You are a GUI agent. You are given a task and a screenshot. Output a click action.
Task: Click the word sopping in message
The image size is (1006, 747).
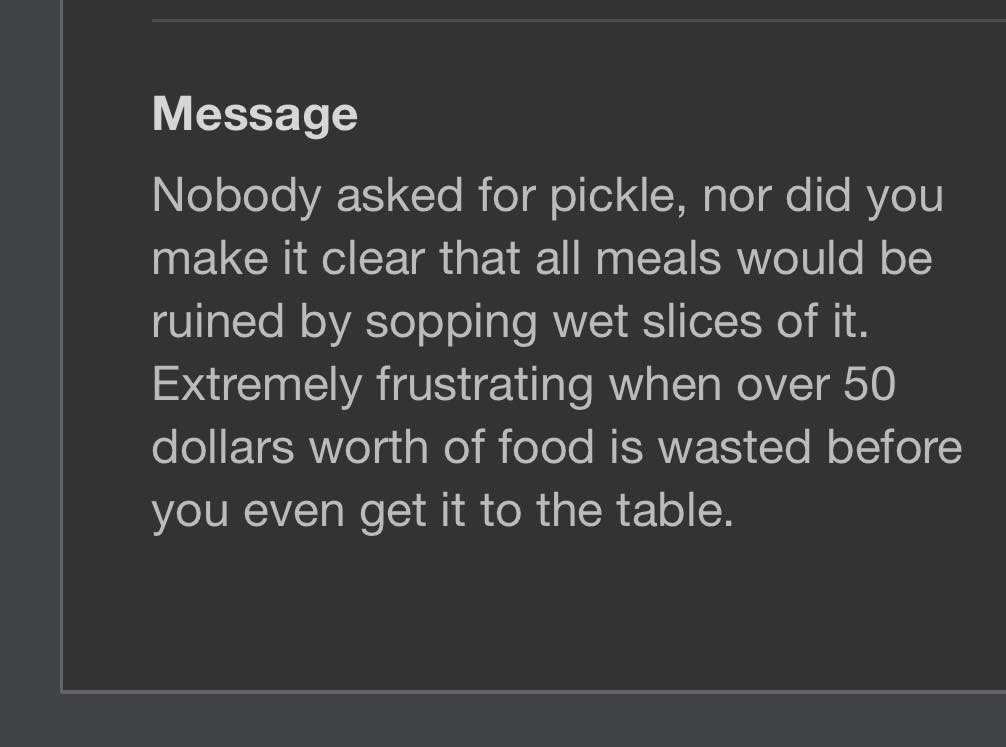(451, 323)
